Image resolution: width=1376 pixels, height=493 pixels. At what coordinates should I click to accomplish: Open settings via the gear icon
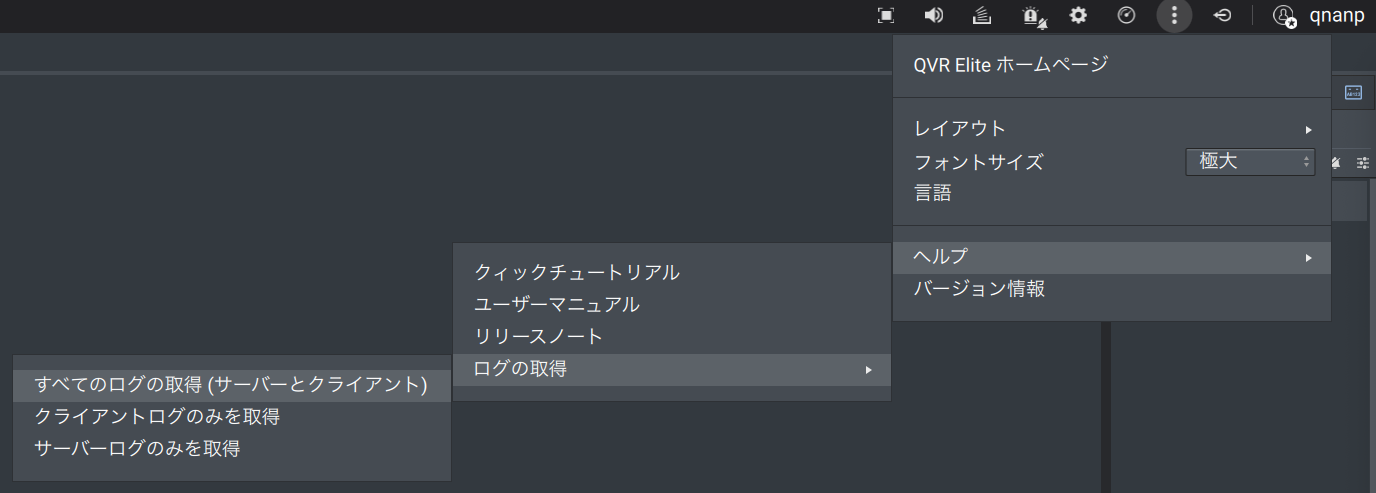[x=1078, y=15]
